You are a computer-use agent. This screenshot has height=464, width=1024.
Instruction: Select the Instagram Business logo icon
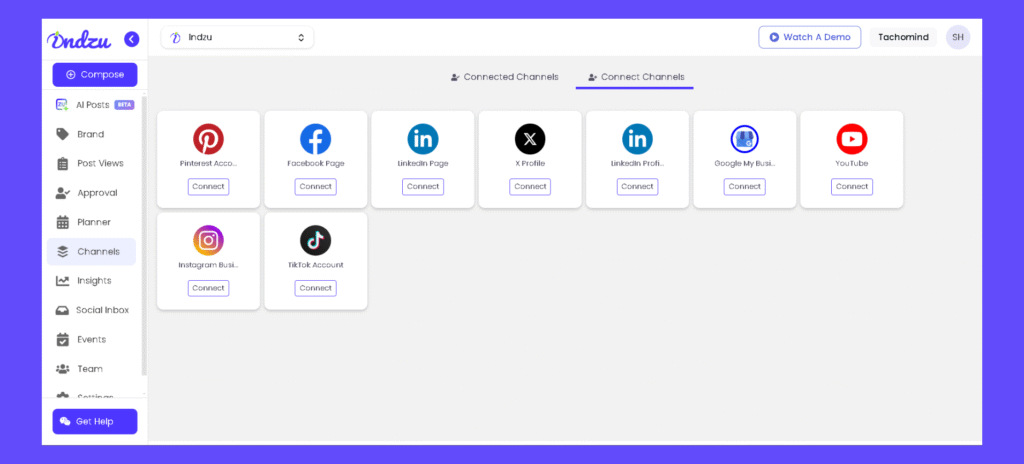pos(208,241)
